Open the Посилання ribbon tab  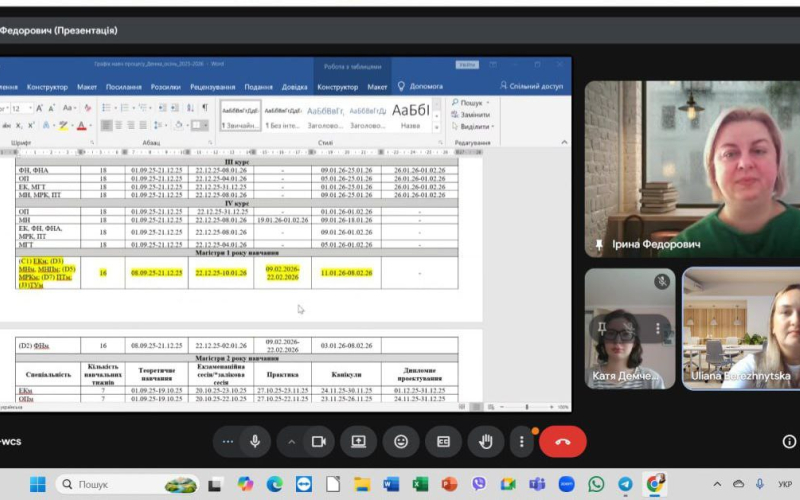(x=123, y=87)
